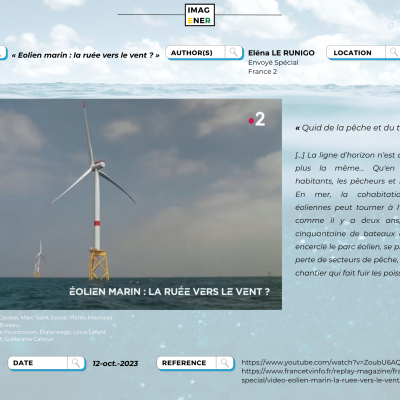The width and height of the screenshot is (400, 400).
Task: Click the magnifier icon next to LOCATION
Action: (x=394, y=52)
